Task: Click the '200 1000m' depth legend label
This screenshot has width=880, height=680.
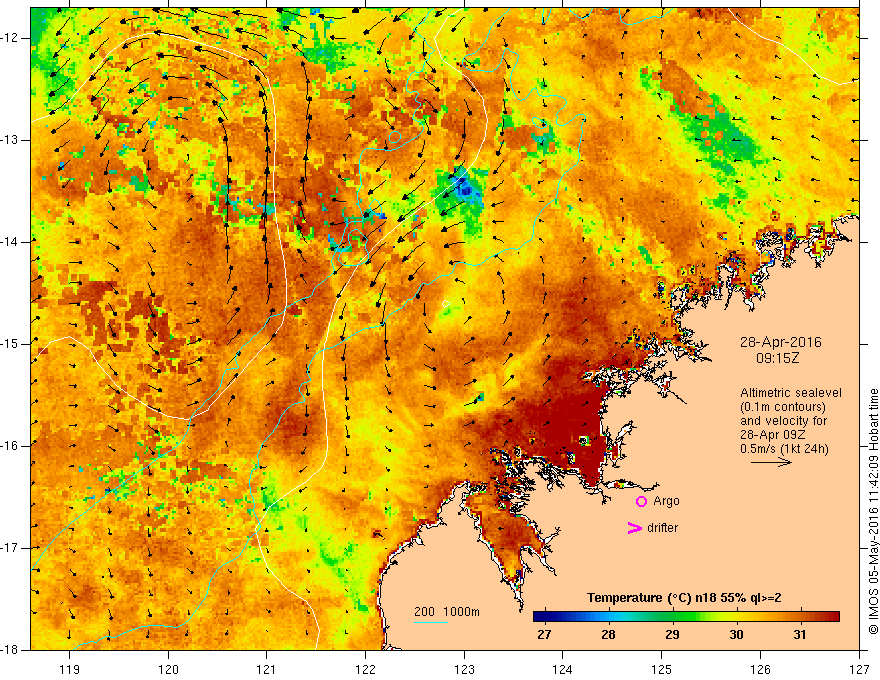Action: [x=447, y=612]
